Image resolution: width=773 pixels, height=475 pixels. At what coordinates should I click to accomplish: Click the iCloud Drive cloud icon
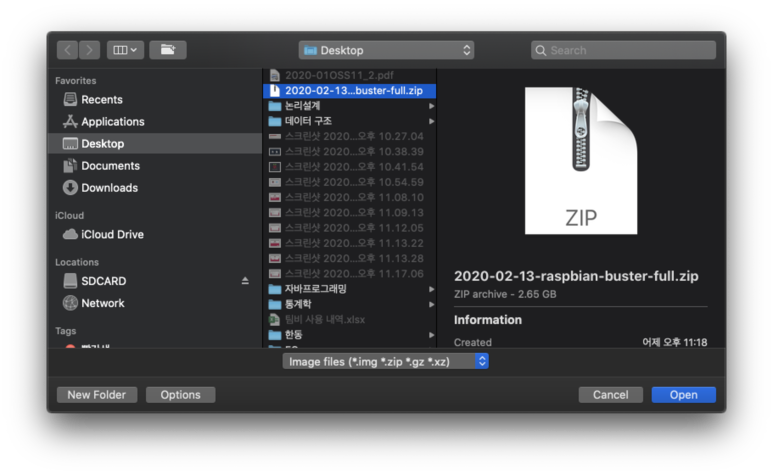coord(70,234)
